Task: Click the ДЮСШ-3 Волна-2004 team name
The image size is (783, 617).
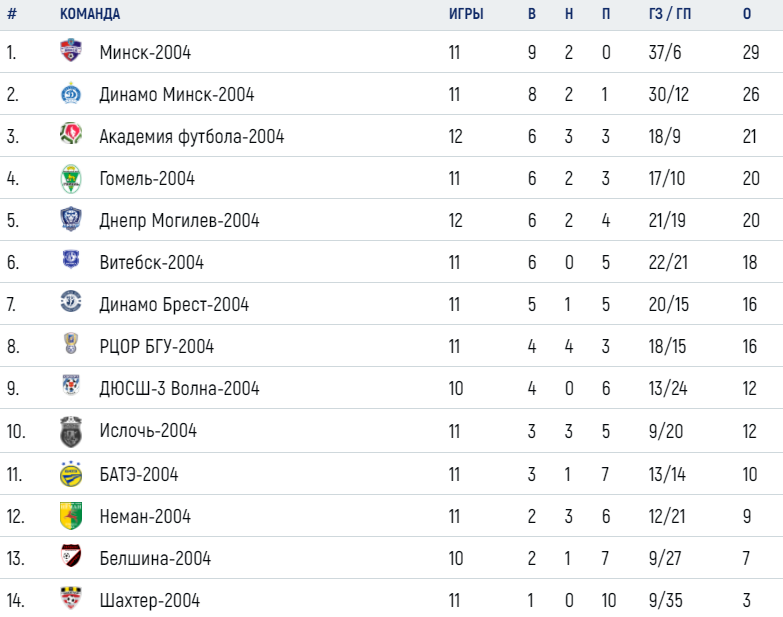Action: click(179, 388)
